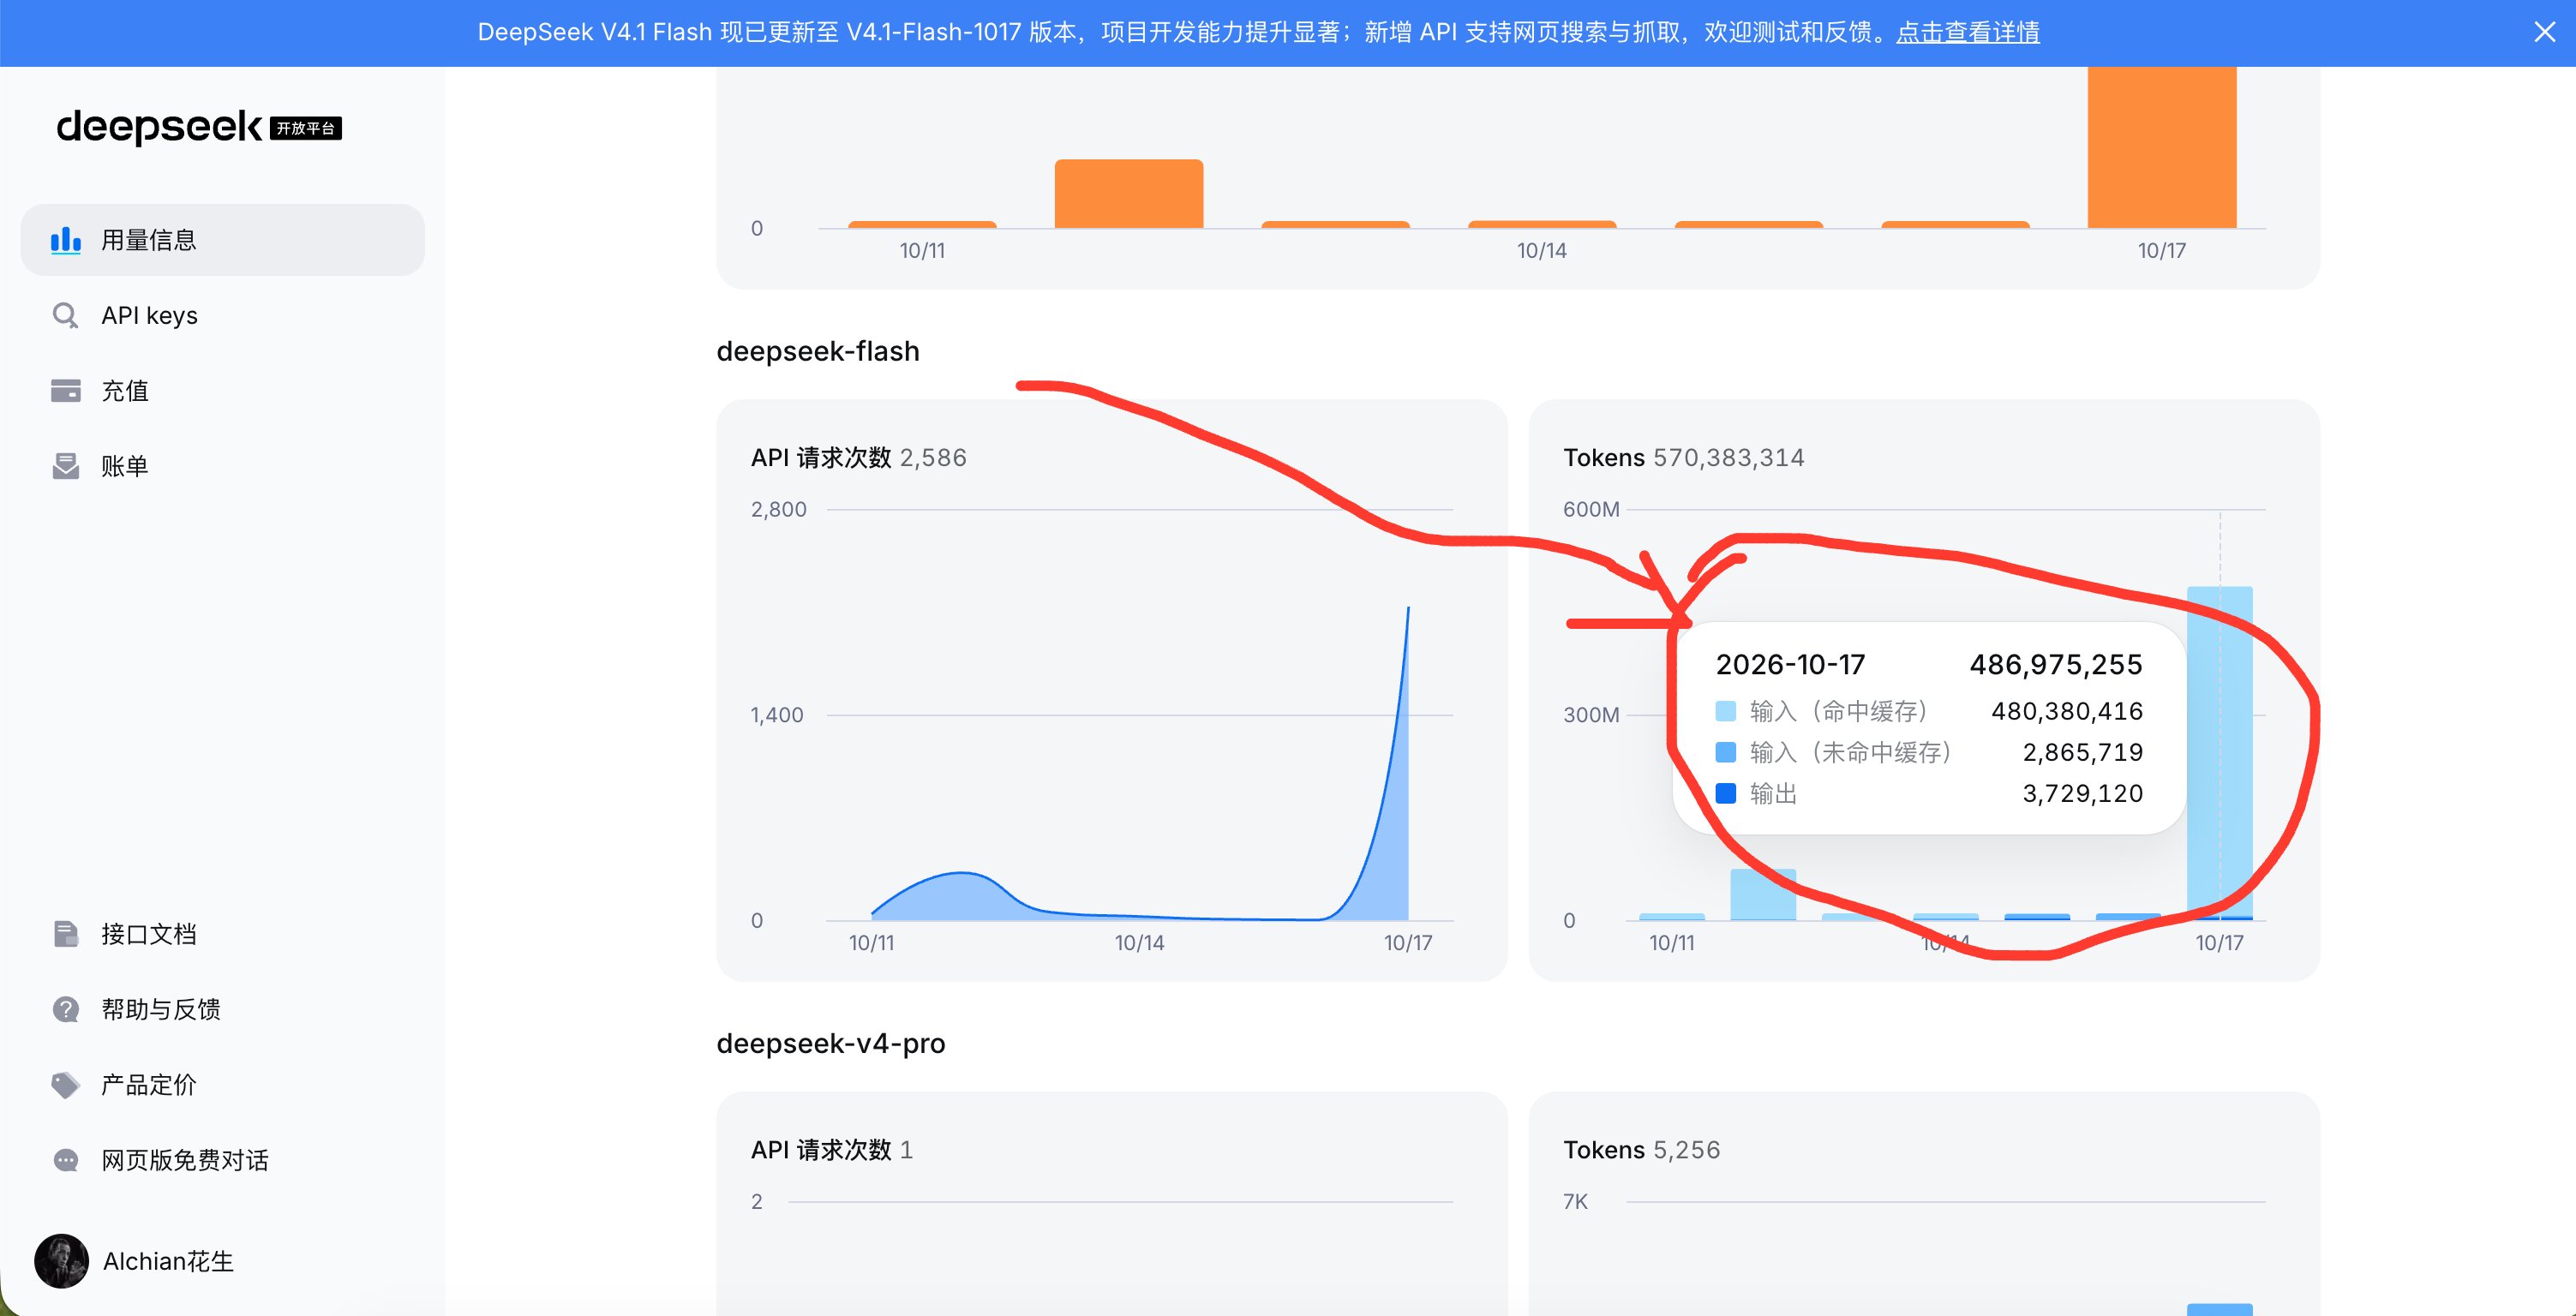Viewport: 2576px width, 1316px height.
Task: Click the second orange bar after 10/11
Action: (x=1129, y=194)
